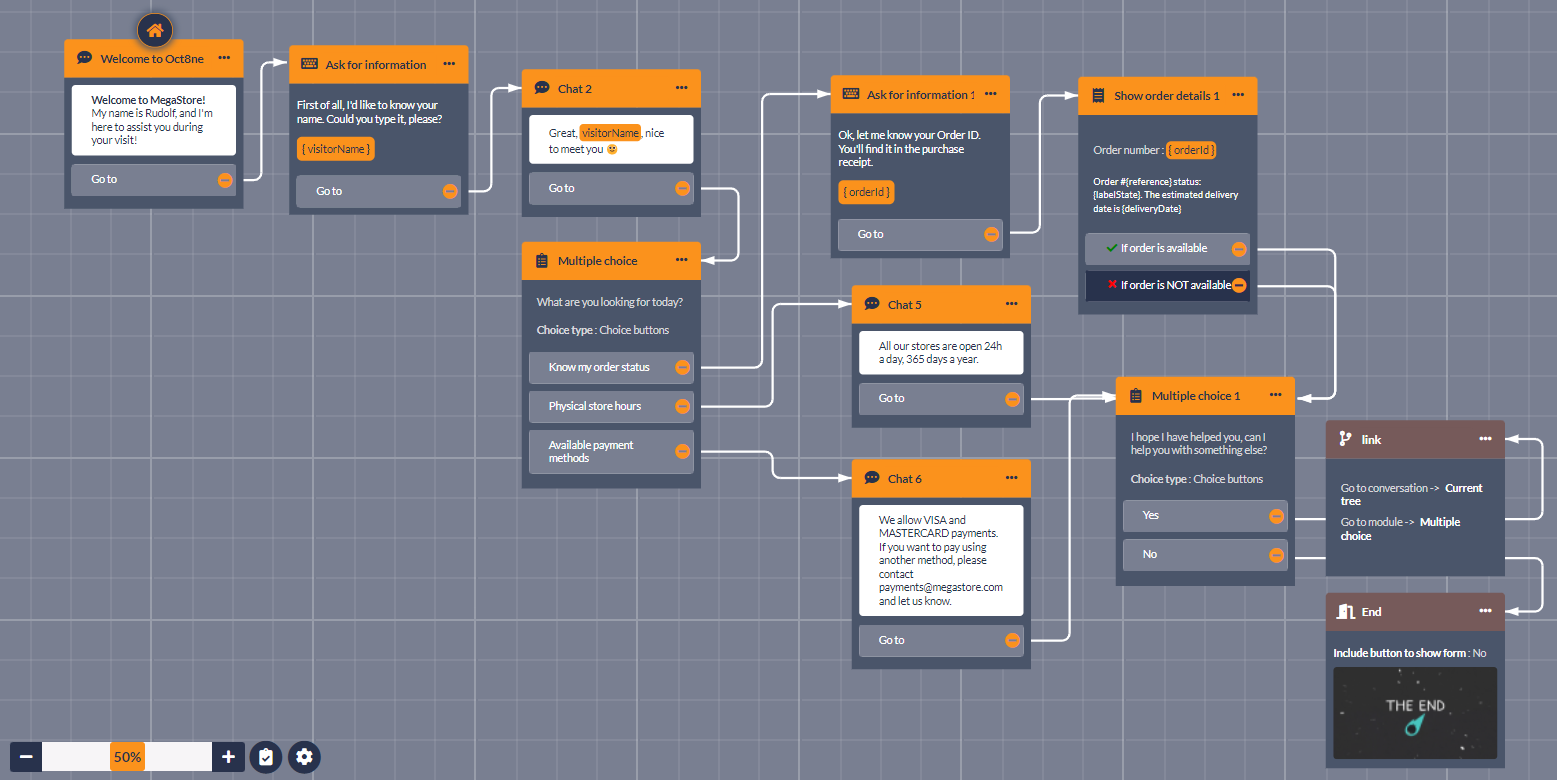The width and height of the screenshot is (1557, 780).
Task: Remove connection on 'If order is available'
Action: point(1239,249)
